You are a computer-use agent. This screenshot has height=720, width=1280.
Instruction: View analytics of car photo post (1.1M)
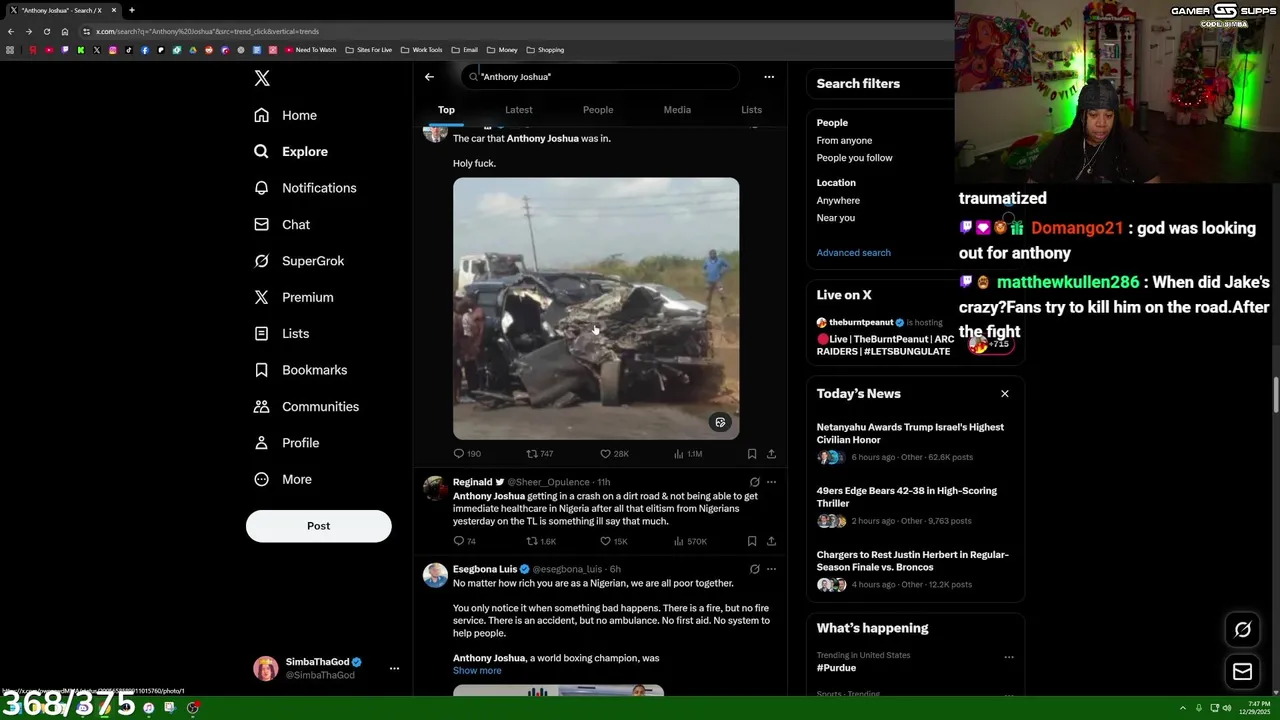[x=688, y=454]
